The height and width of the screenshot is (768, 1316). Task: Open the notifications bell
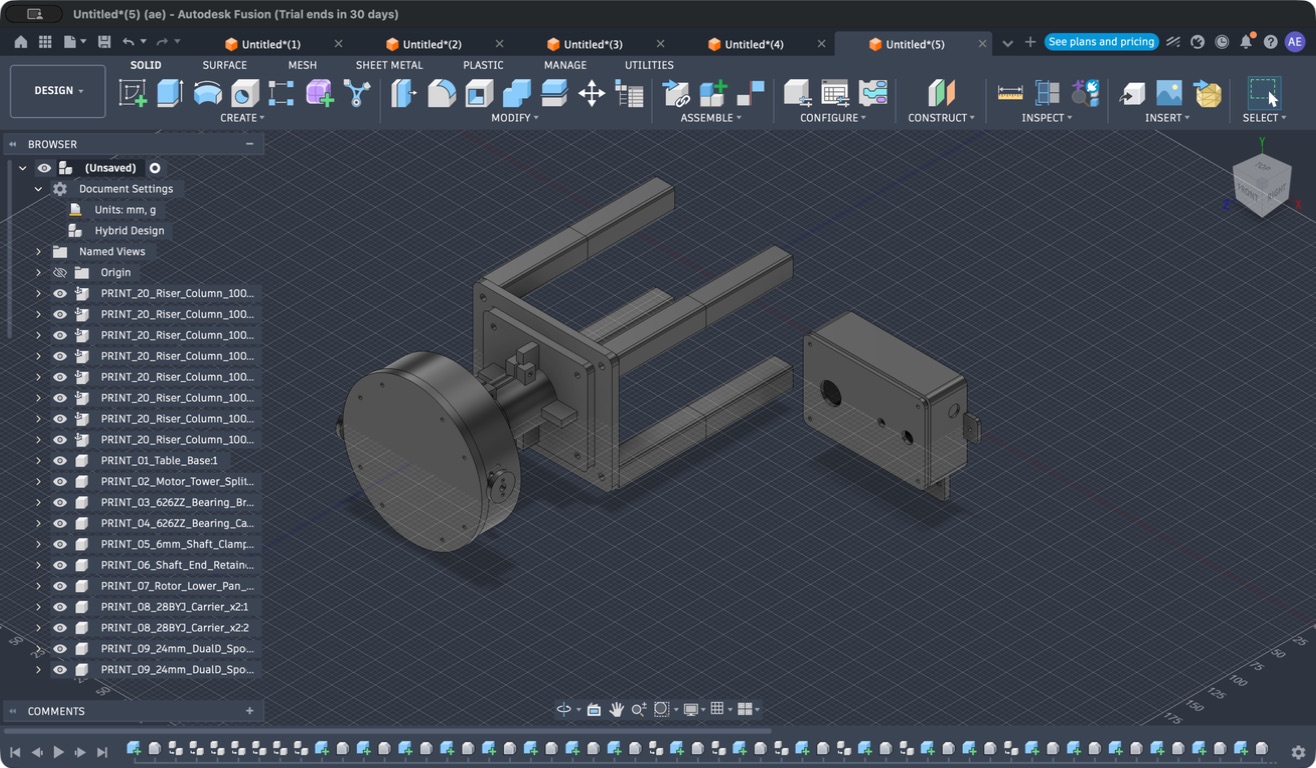tap(1246, 42)
